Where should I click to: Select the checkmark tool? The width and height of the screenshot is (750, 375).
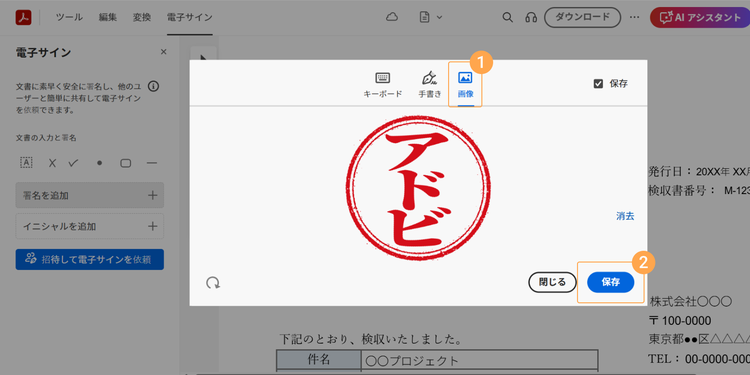pyautogui.click(x=73, y=163)
